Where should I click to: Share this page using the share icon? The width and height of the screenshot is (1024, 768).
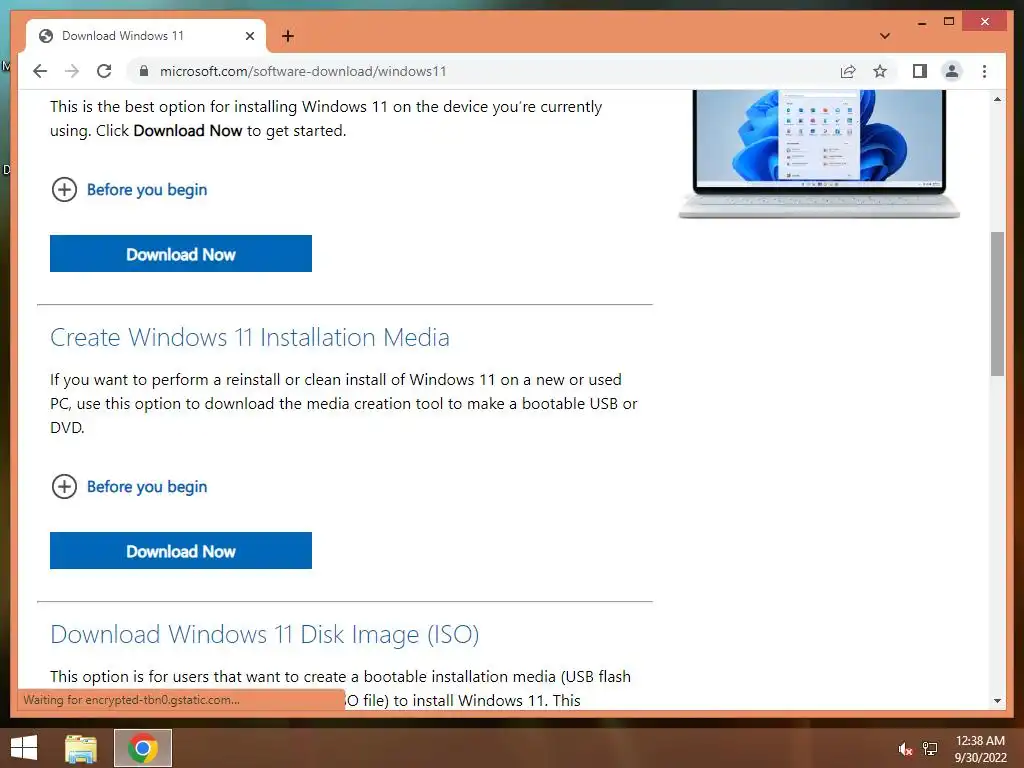[848, 71]
